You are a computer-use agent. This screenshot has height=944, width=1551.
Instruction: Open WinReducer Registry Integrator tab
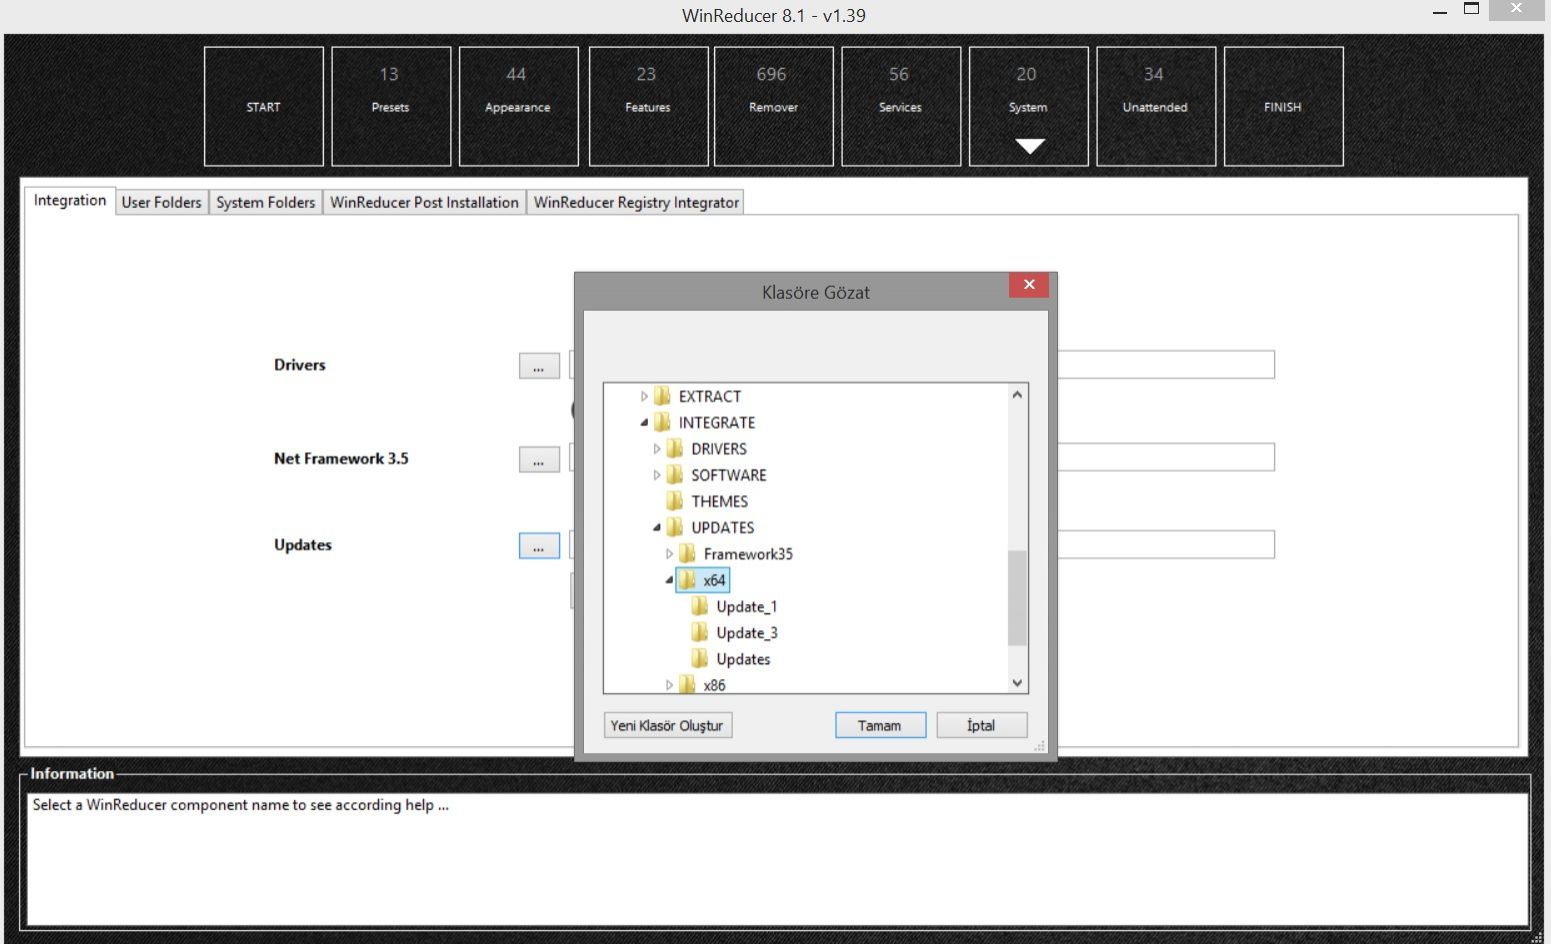tap(636, 202)
